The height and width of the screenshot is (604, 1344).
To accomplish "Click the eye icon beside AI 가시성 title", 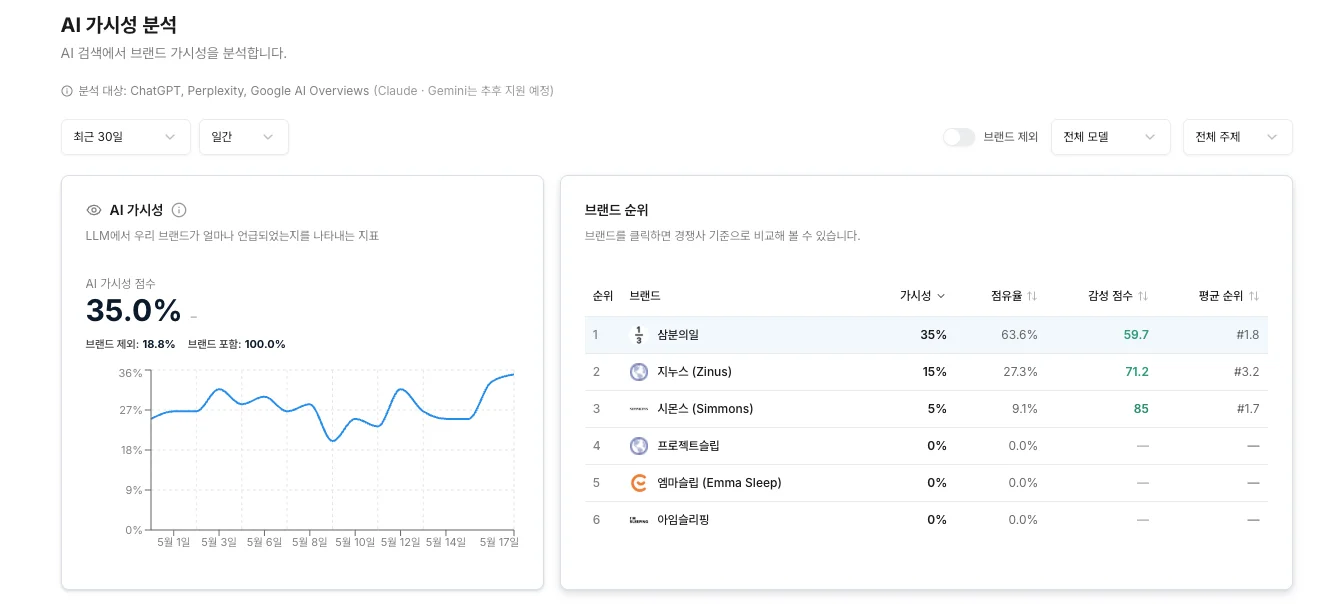I will (94, 210).
